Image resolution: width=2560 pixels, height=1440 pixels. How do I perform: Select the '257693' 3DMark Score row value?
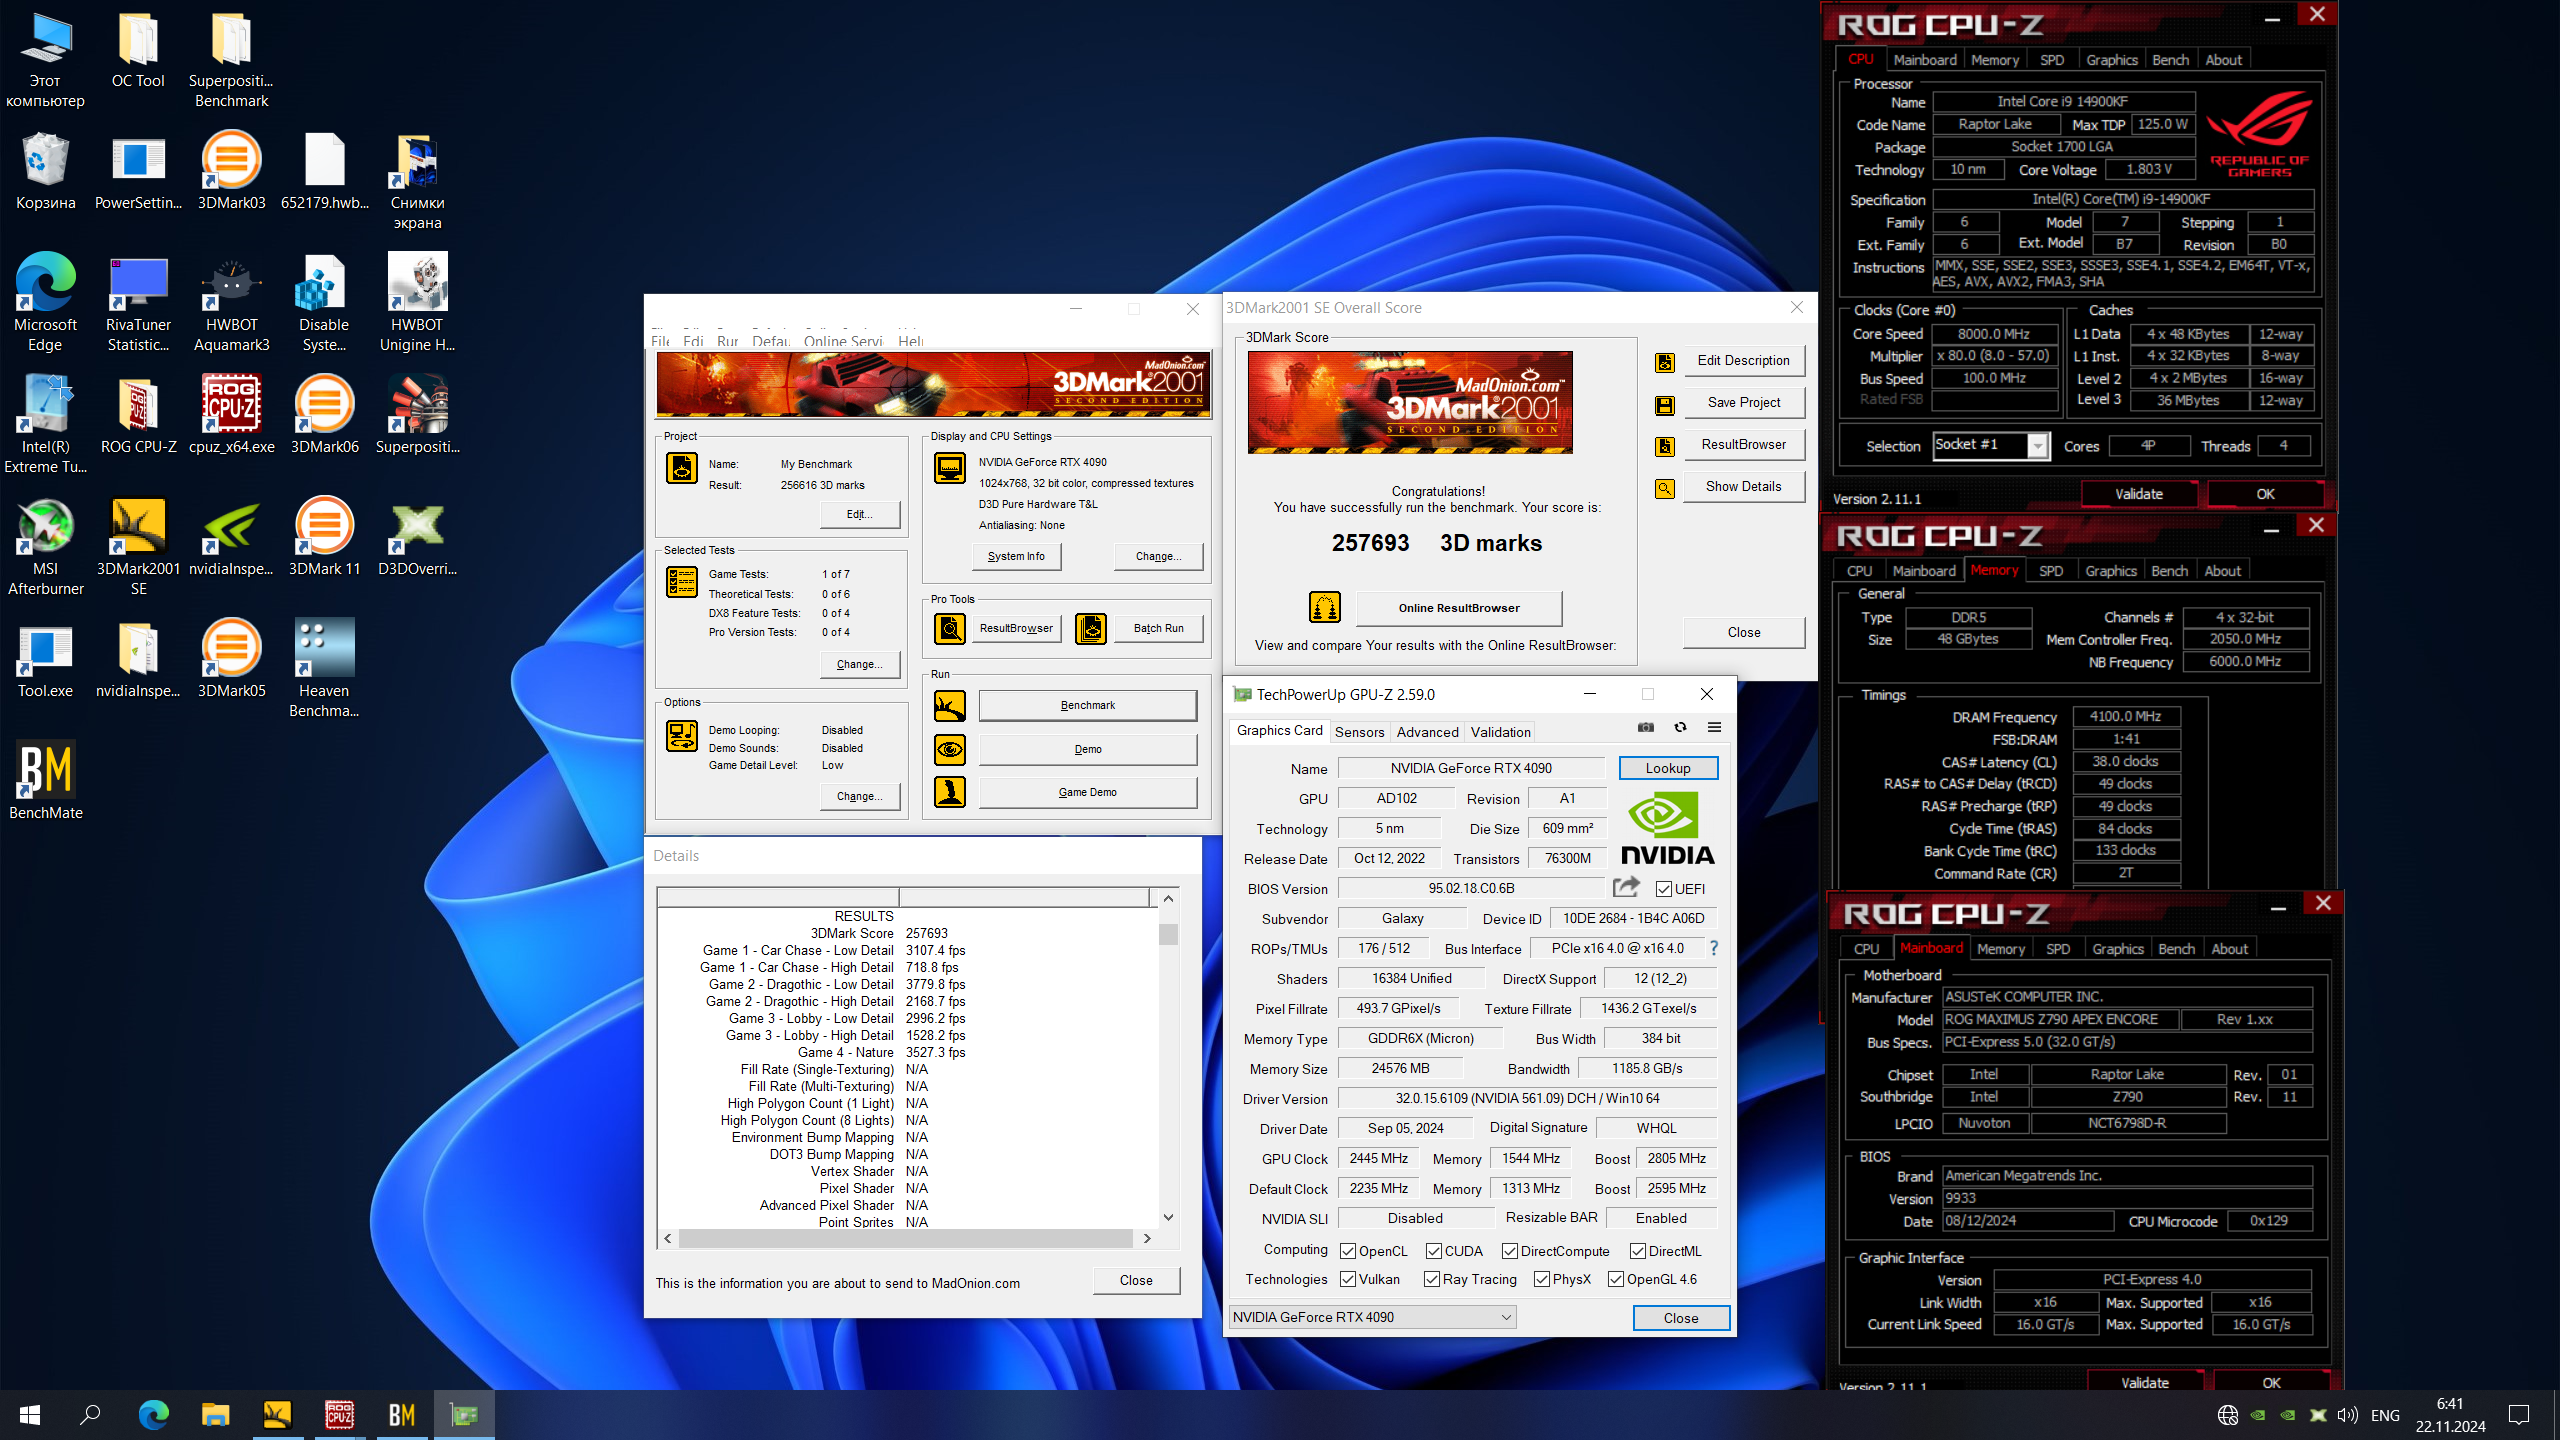927,933
